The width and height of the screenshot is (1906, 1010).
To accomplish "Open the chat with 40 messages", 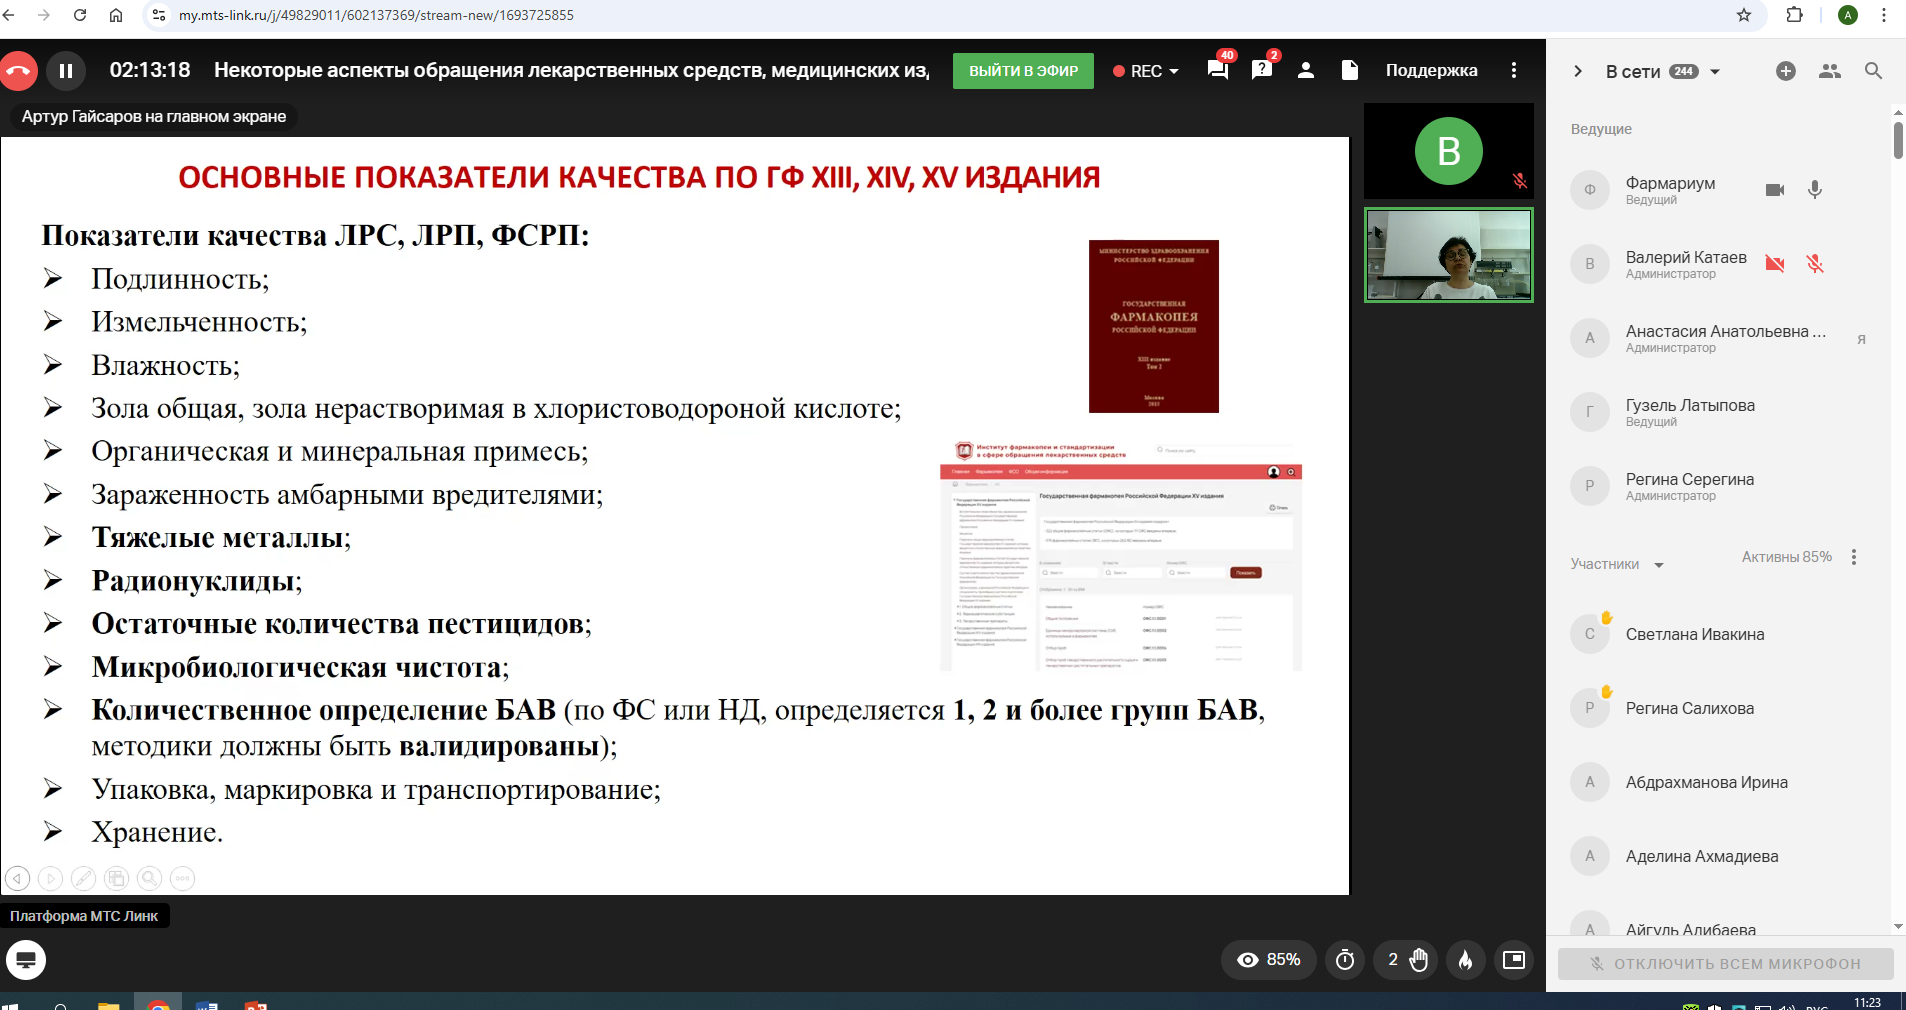I will 1218,69.
